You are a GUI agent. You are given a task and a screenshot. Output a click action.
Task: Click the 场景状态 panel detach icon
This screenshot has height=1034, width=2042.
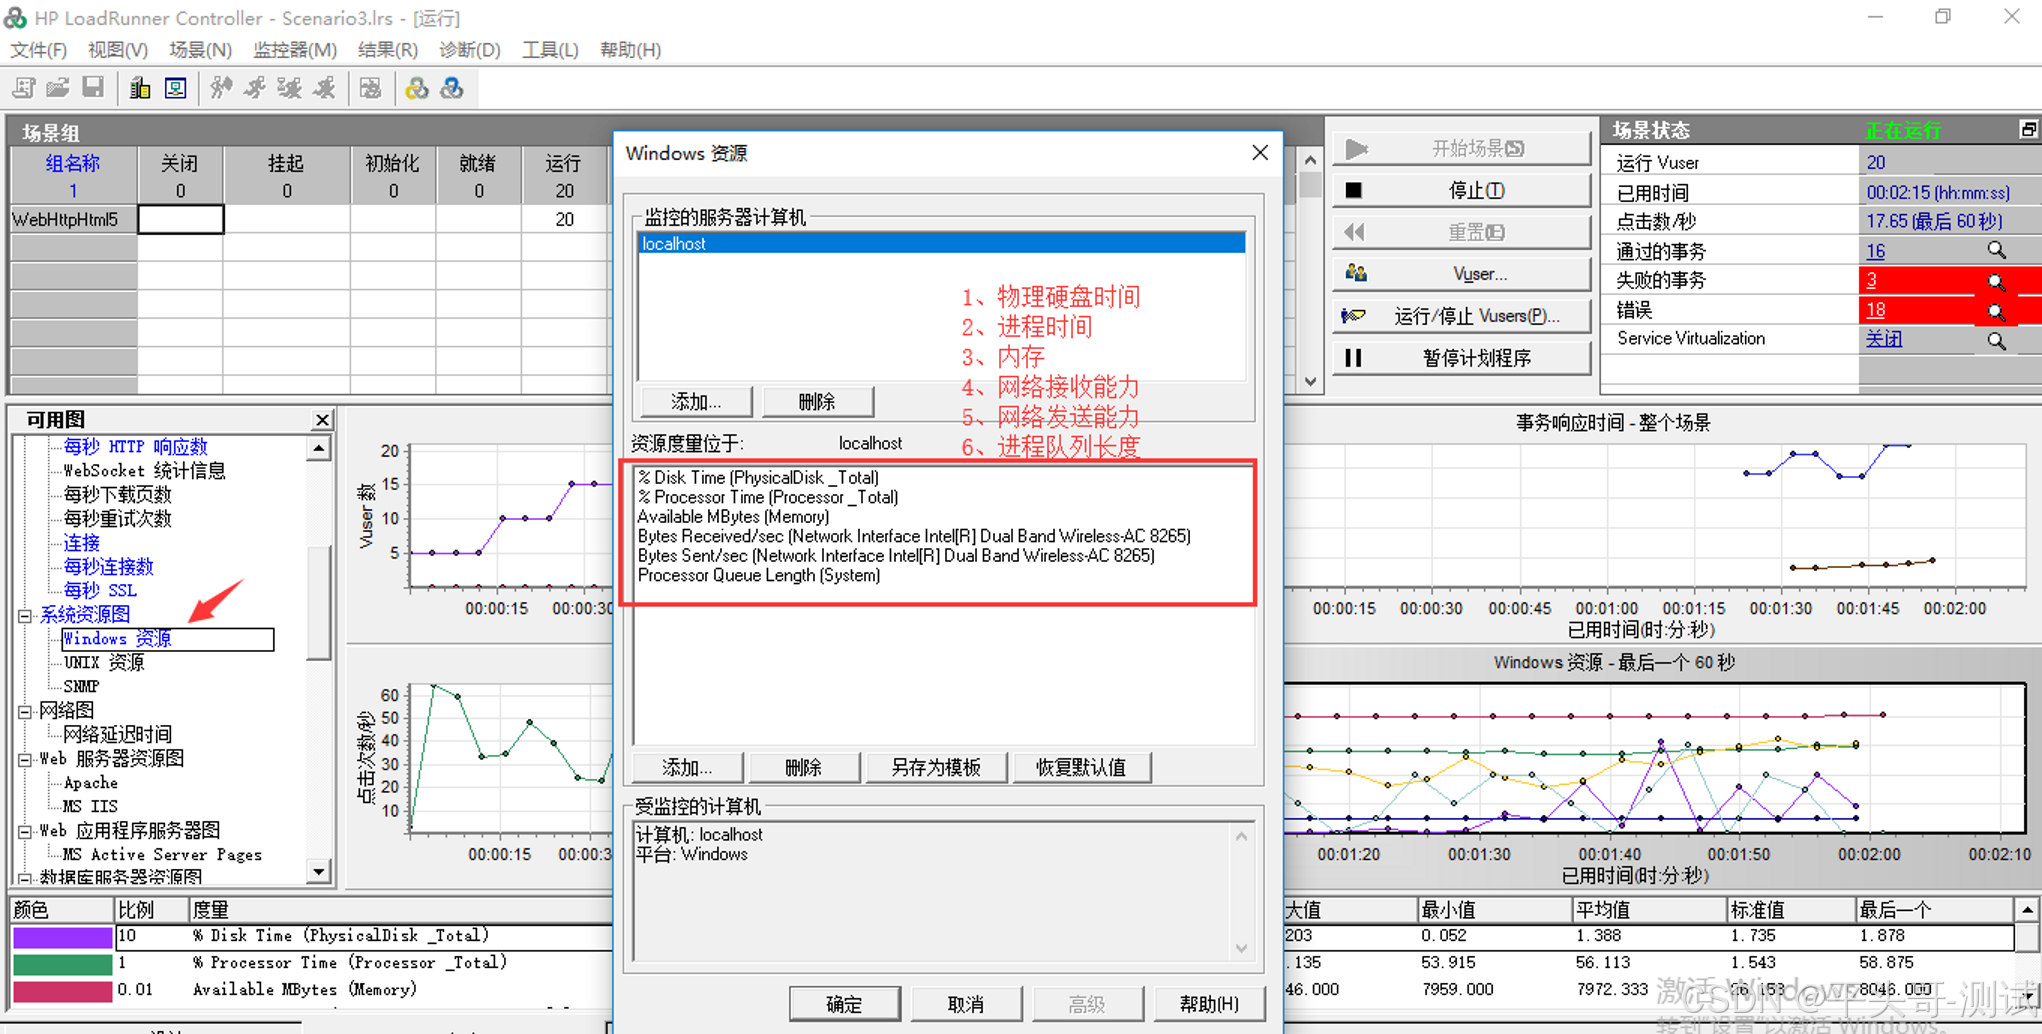2028,130
